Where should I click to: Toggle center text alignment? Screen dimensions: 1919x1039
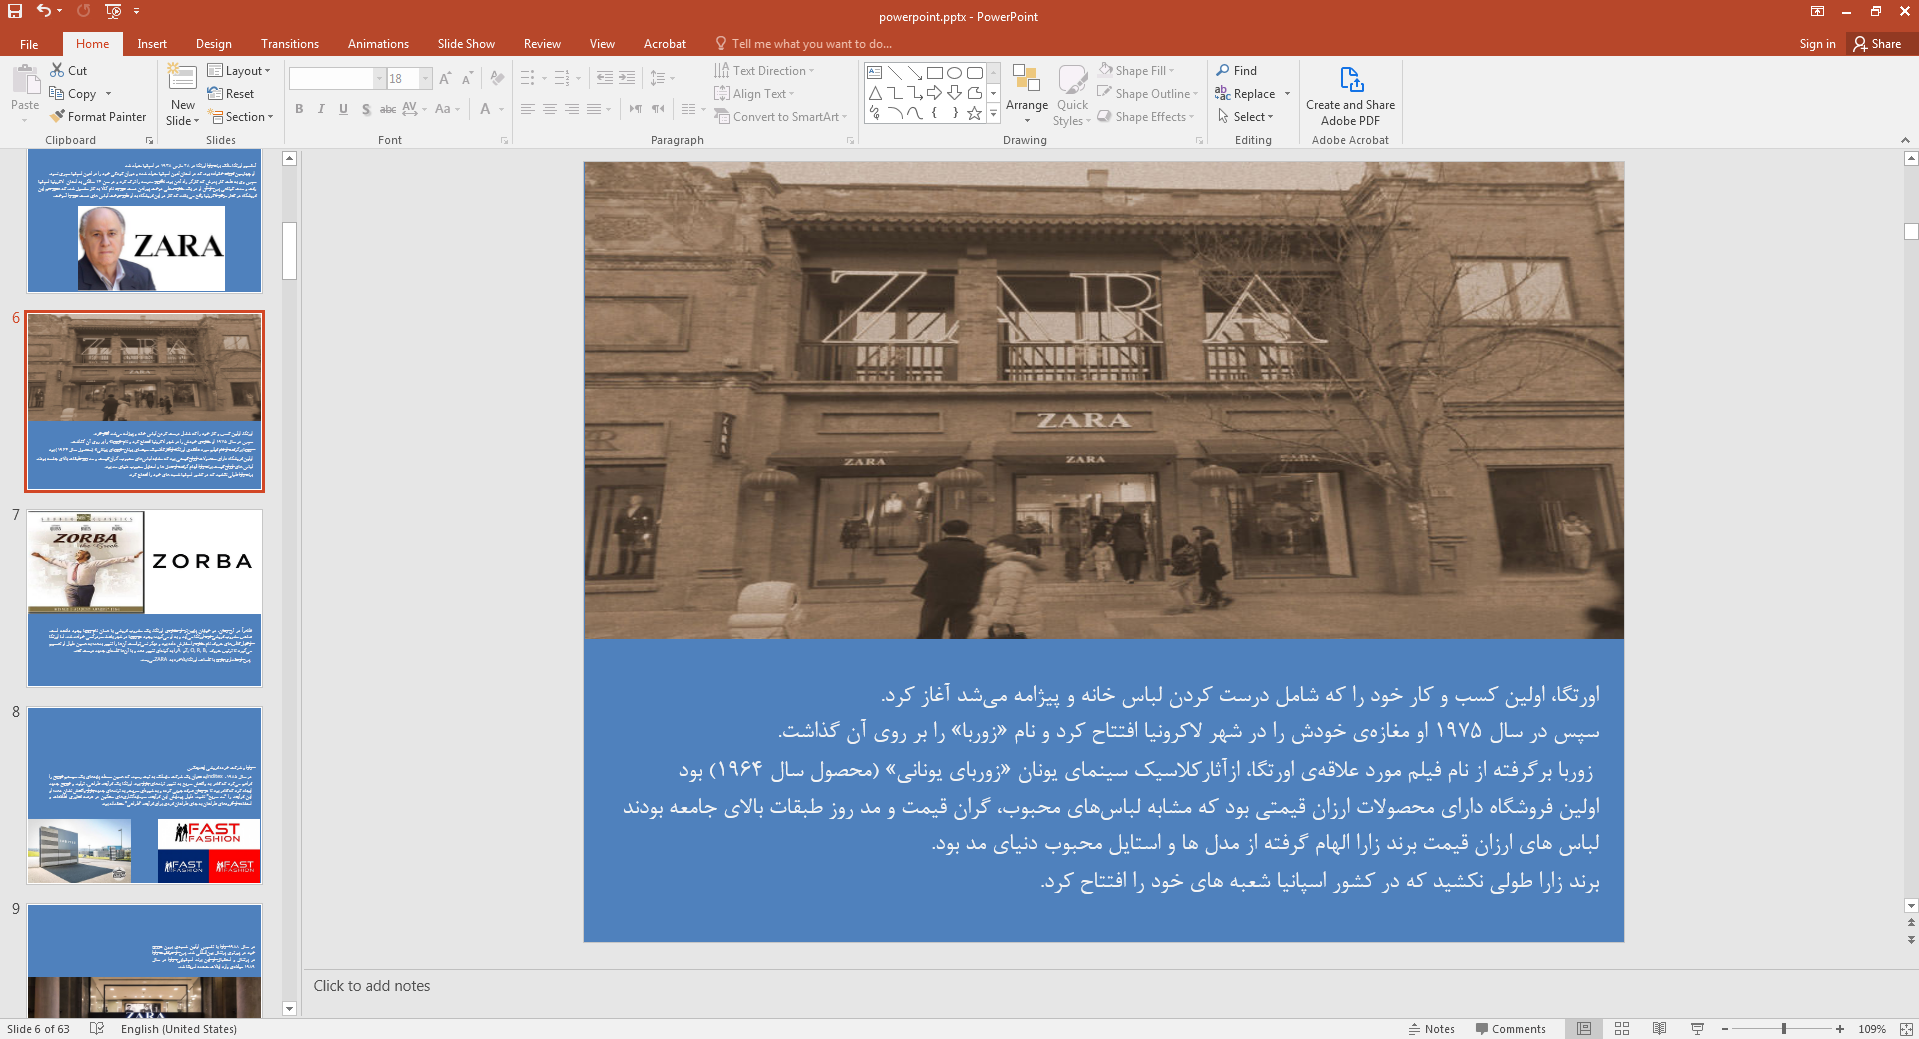pyautogui.click(x=550, y=109)
